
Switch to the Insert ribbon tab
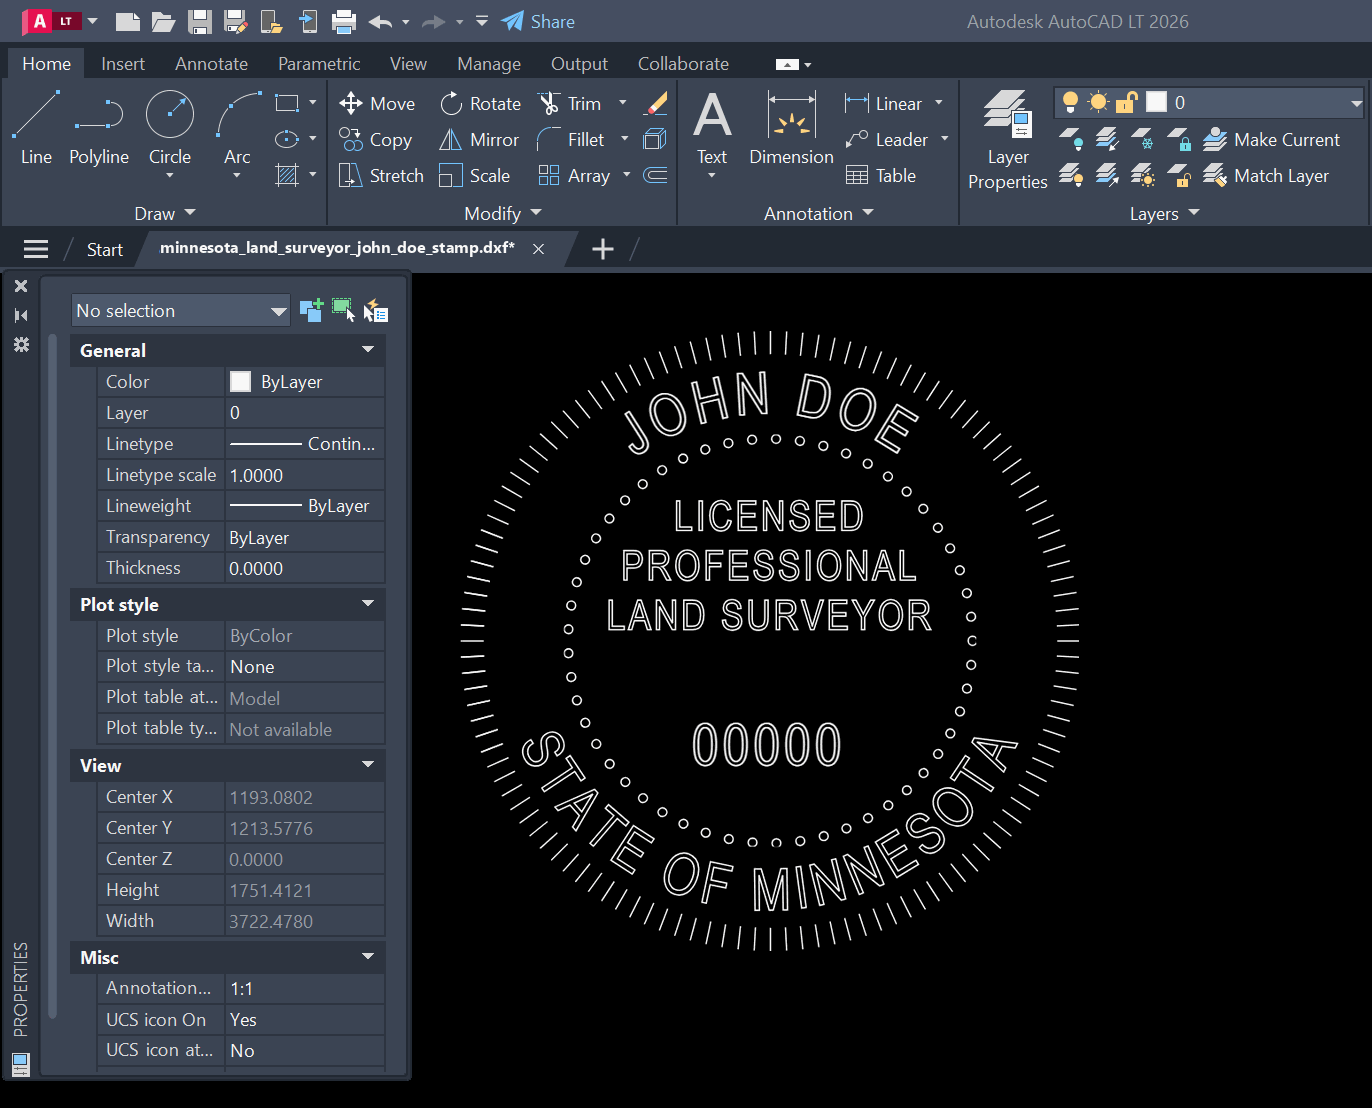tap(123, 64)
